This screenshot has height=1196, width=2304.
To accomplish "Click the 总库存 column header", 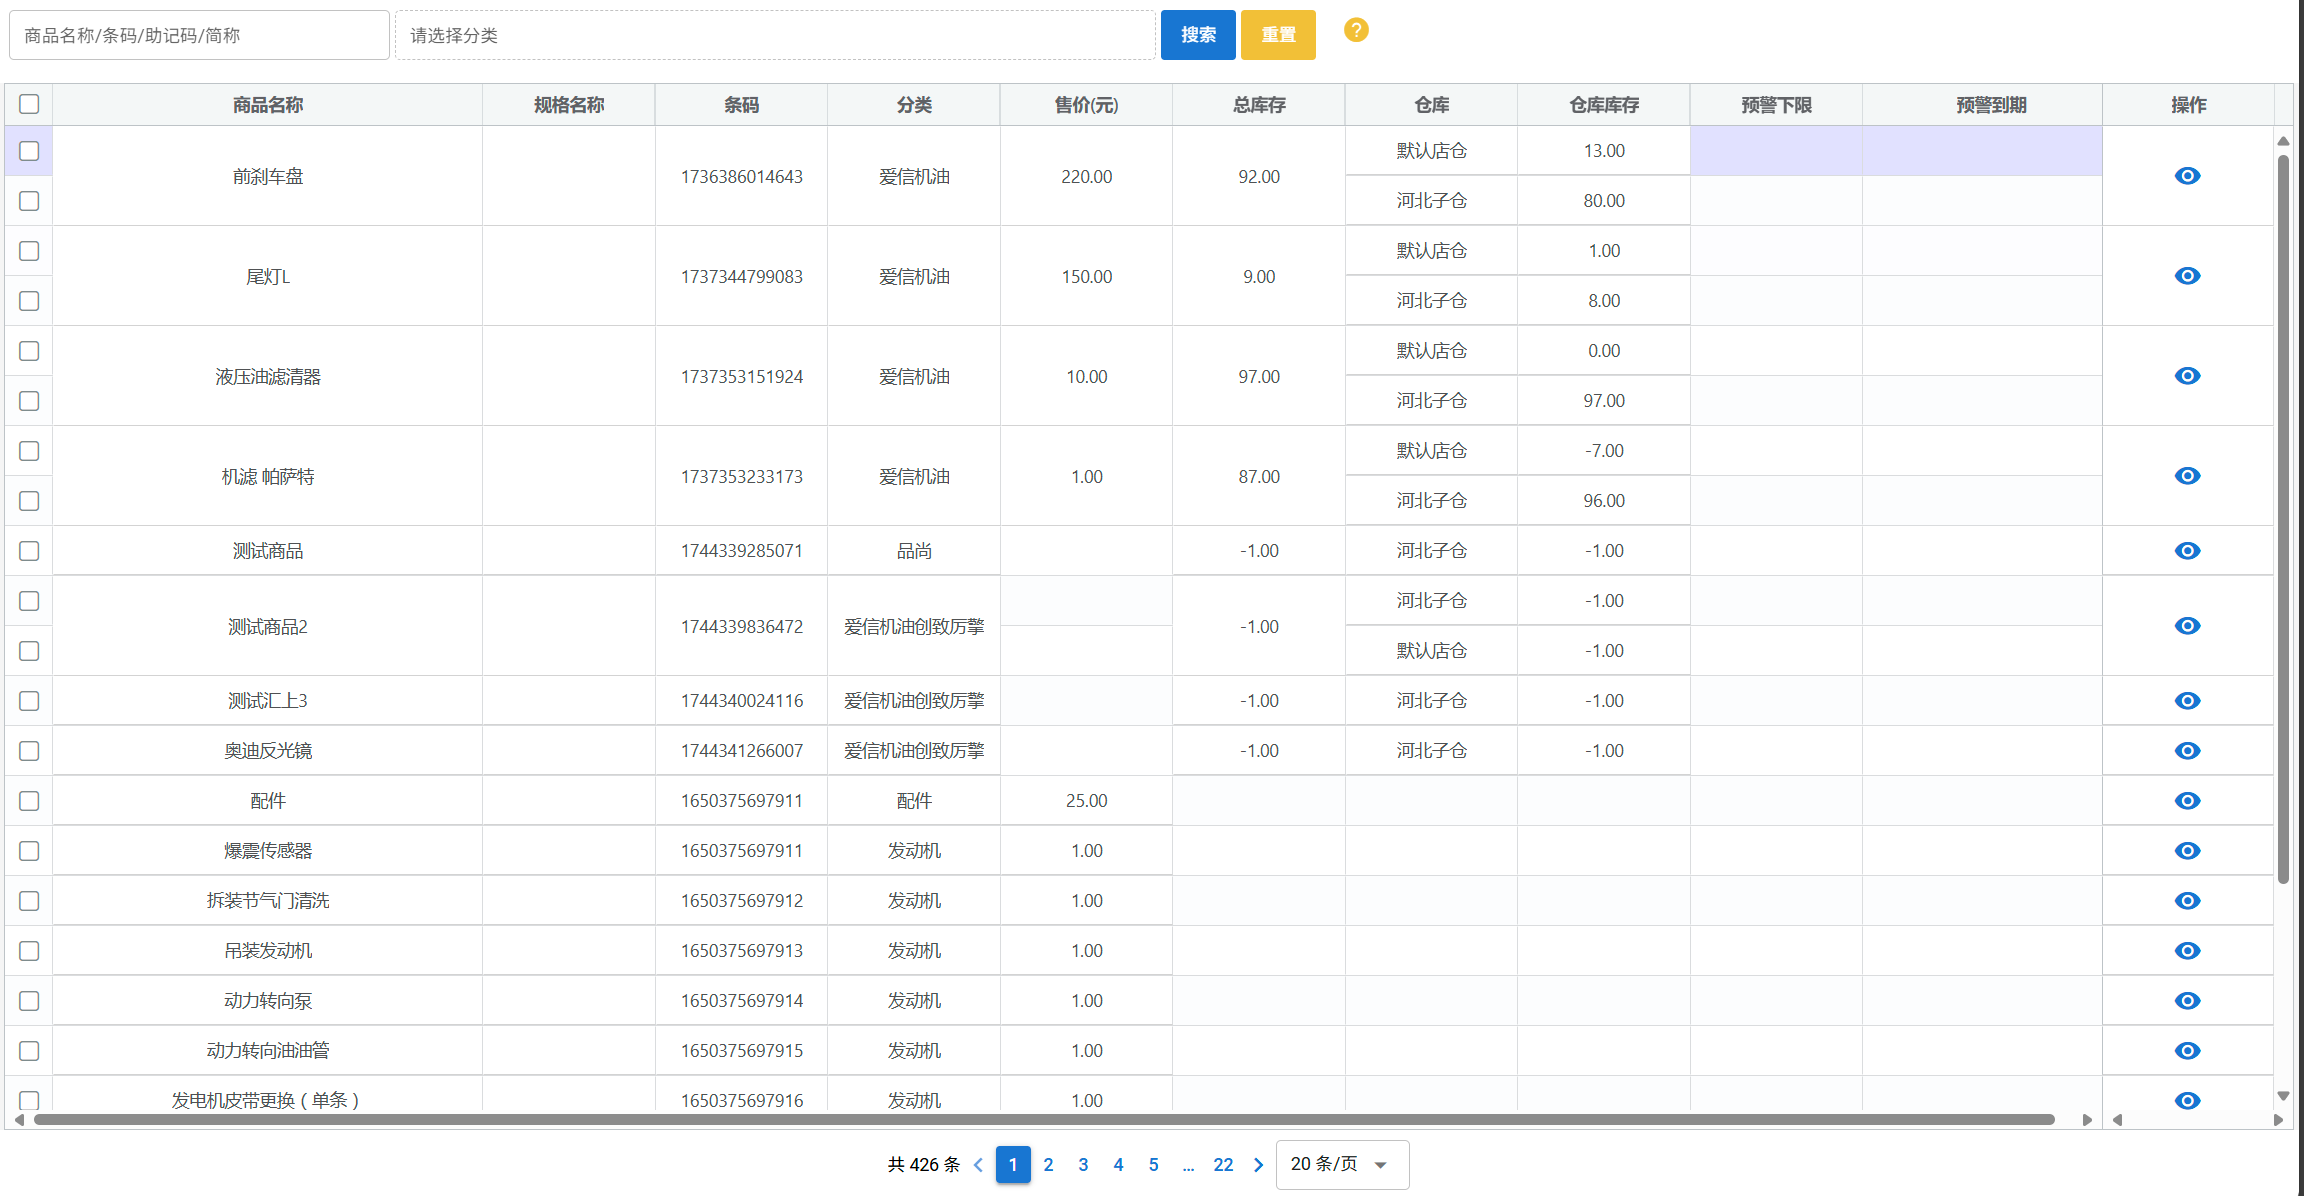I will tap(1259, 105).
